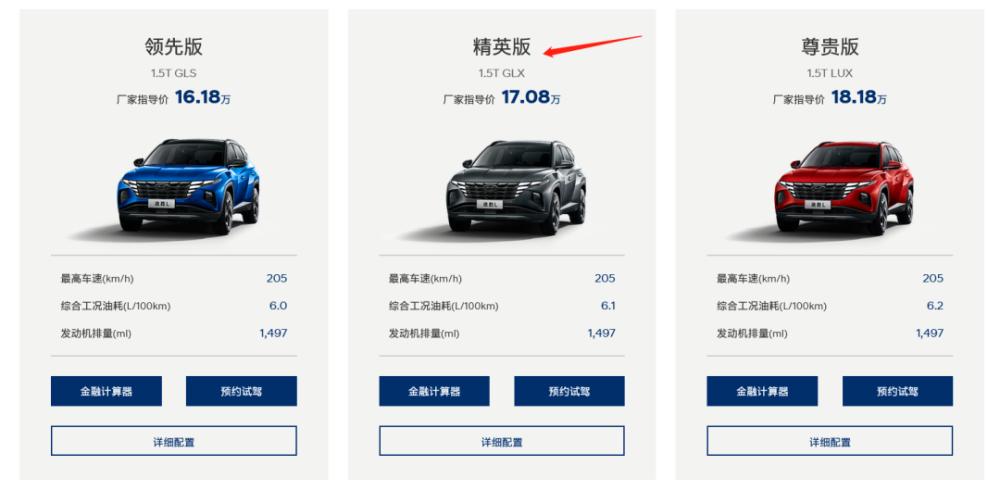
Task: Click the blue 领先版 car image
Action: 189,186
